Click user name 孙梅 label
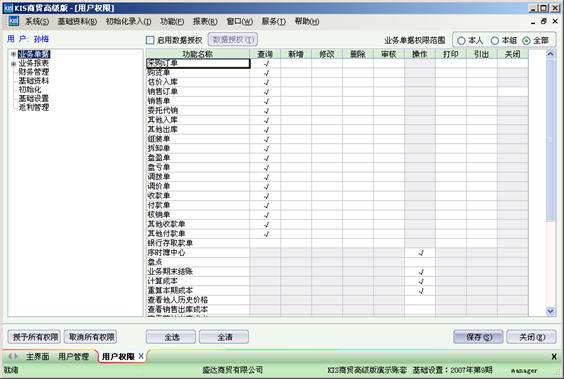 [41, 39]
